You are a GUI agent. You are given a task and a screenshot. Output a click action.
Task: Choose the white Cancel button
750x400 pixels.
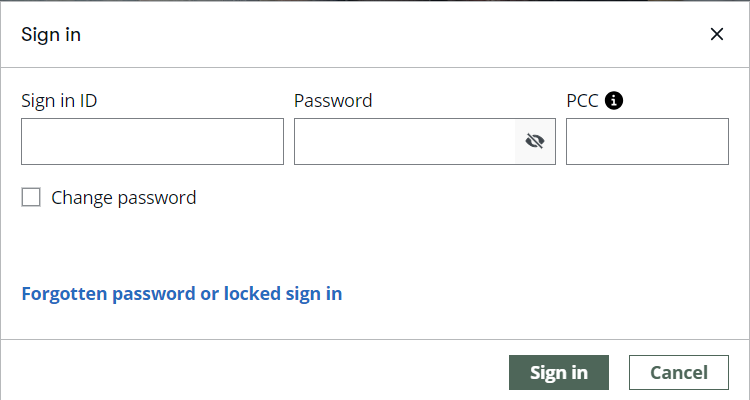[x=679, y=372]
